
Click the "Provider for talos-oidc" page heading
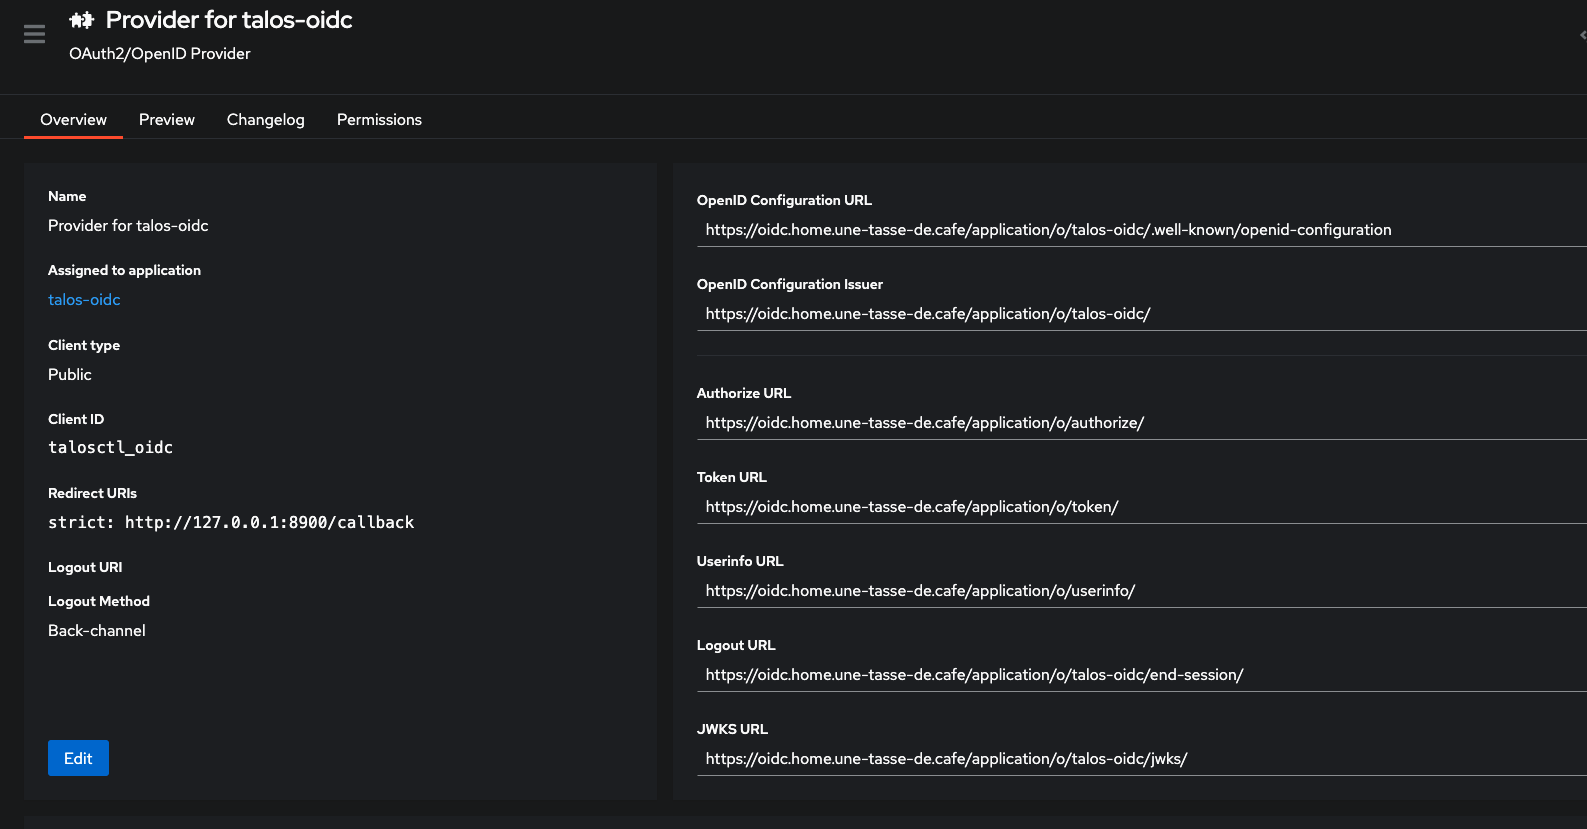[229, 20]
